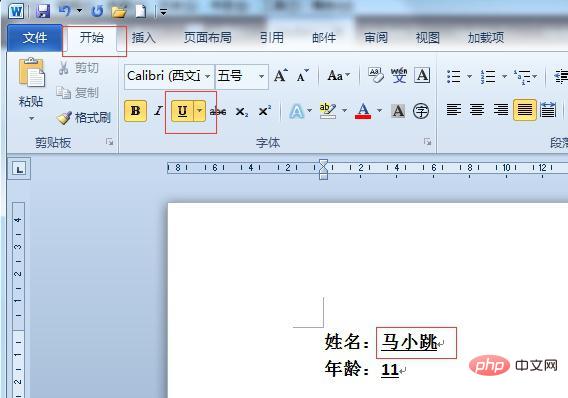568x398 pixels.
Task: Open the 页面布局 tab
Action: [x=208, y=38]
